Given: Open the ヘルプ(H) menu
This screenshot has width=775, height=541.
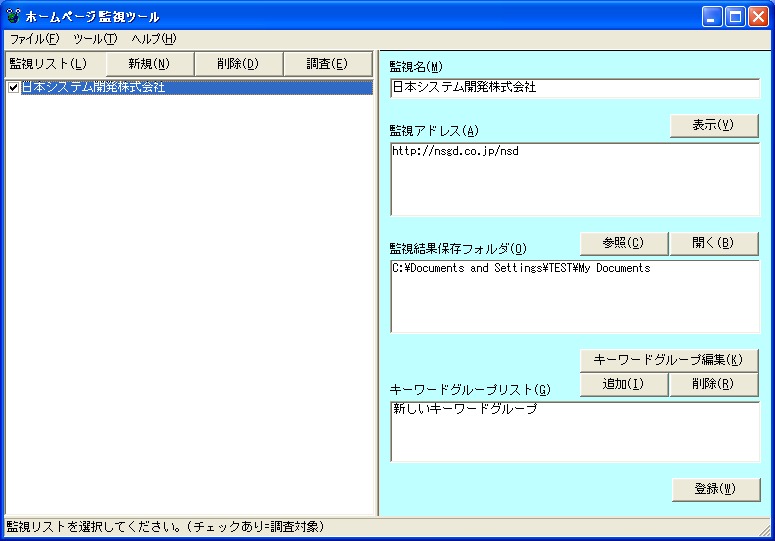Looking at the screenshot, I should pyautogui.click(x=154, y=39).
